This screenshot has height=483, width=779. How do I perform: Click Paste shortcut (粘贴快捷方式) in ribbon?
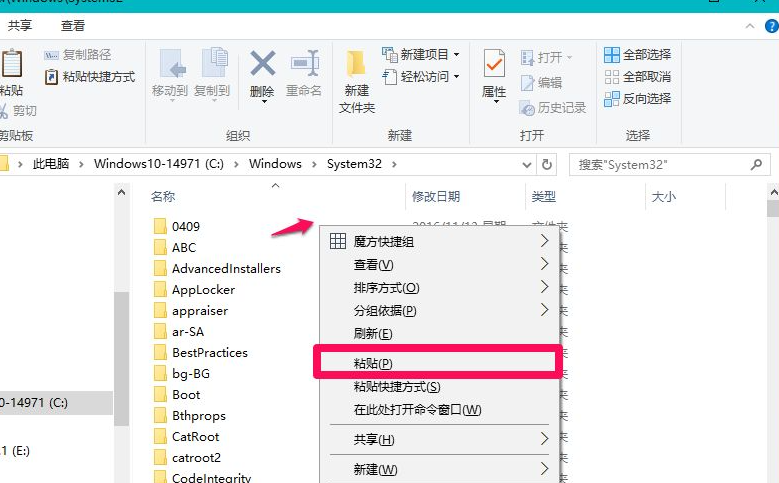pyautogui.click(x=90, y=77)
